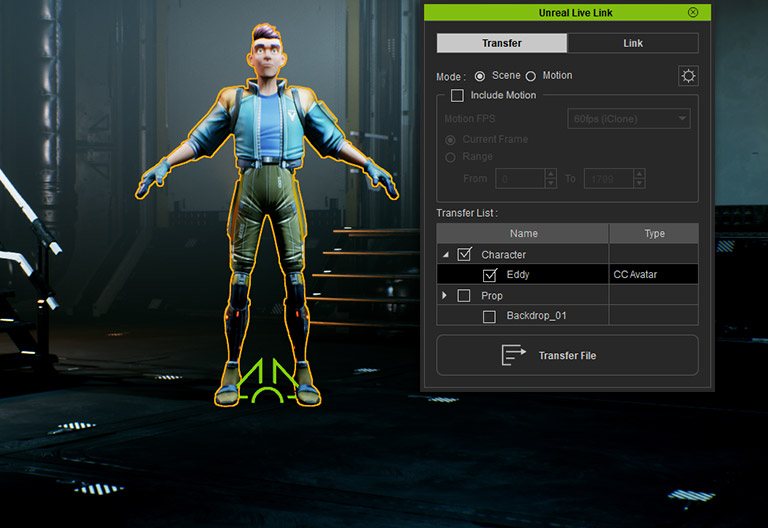768x528 pixels.
Task: Click the Prop group label
Action: [x=491, y=296]
